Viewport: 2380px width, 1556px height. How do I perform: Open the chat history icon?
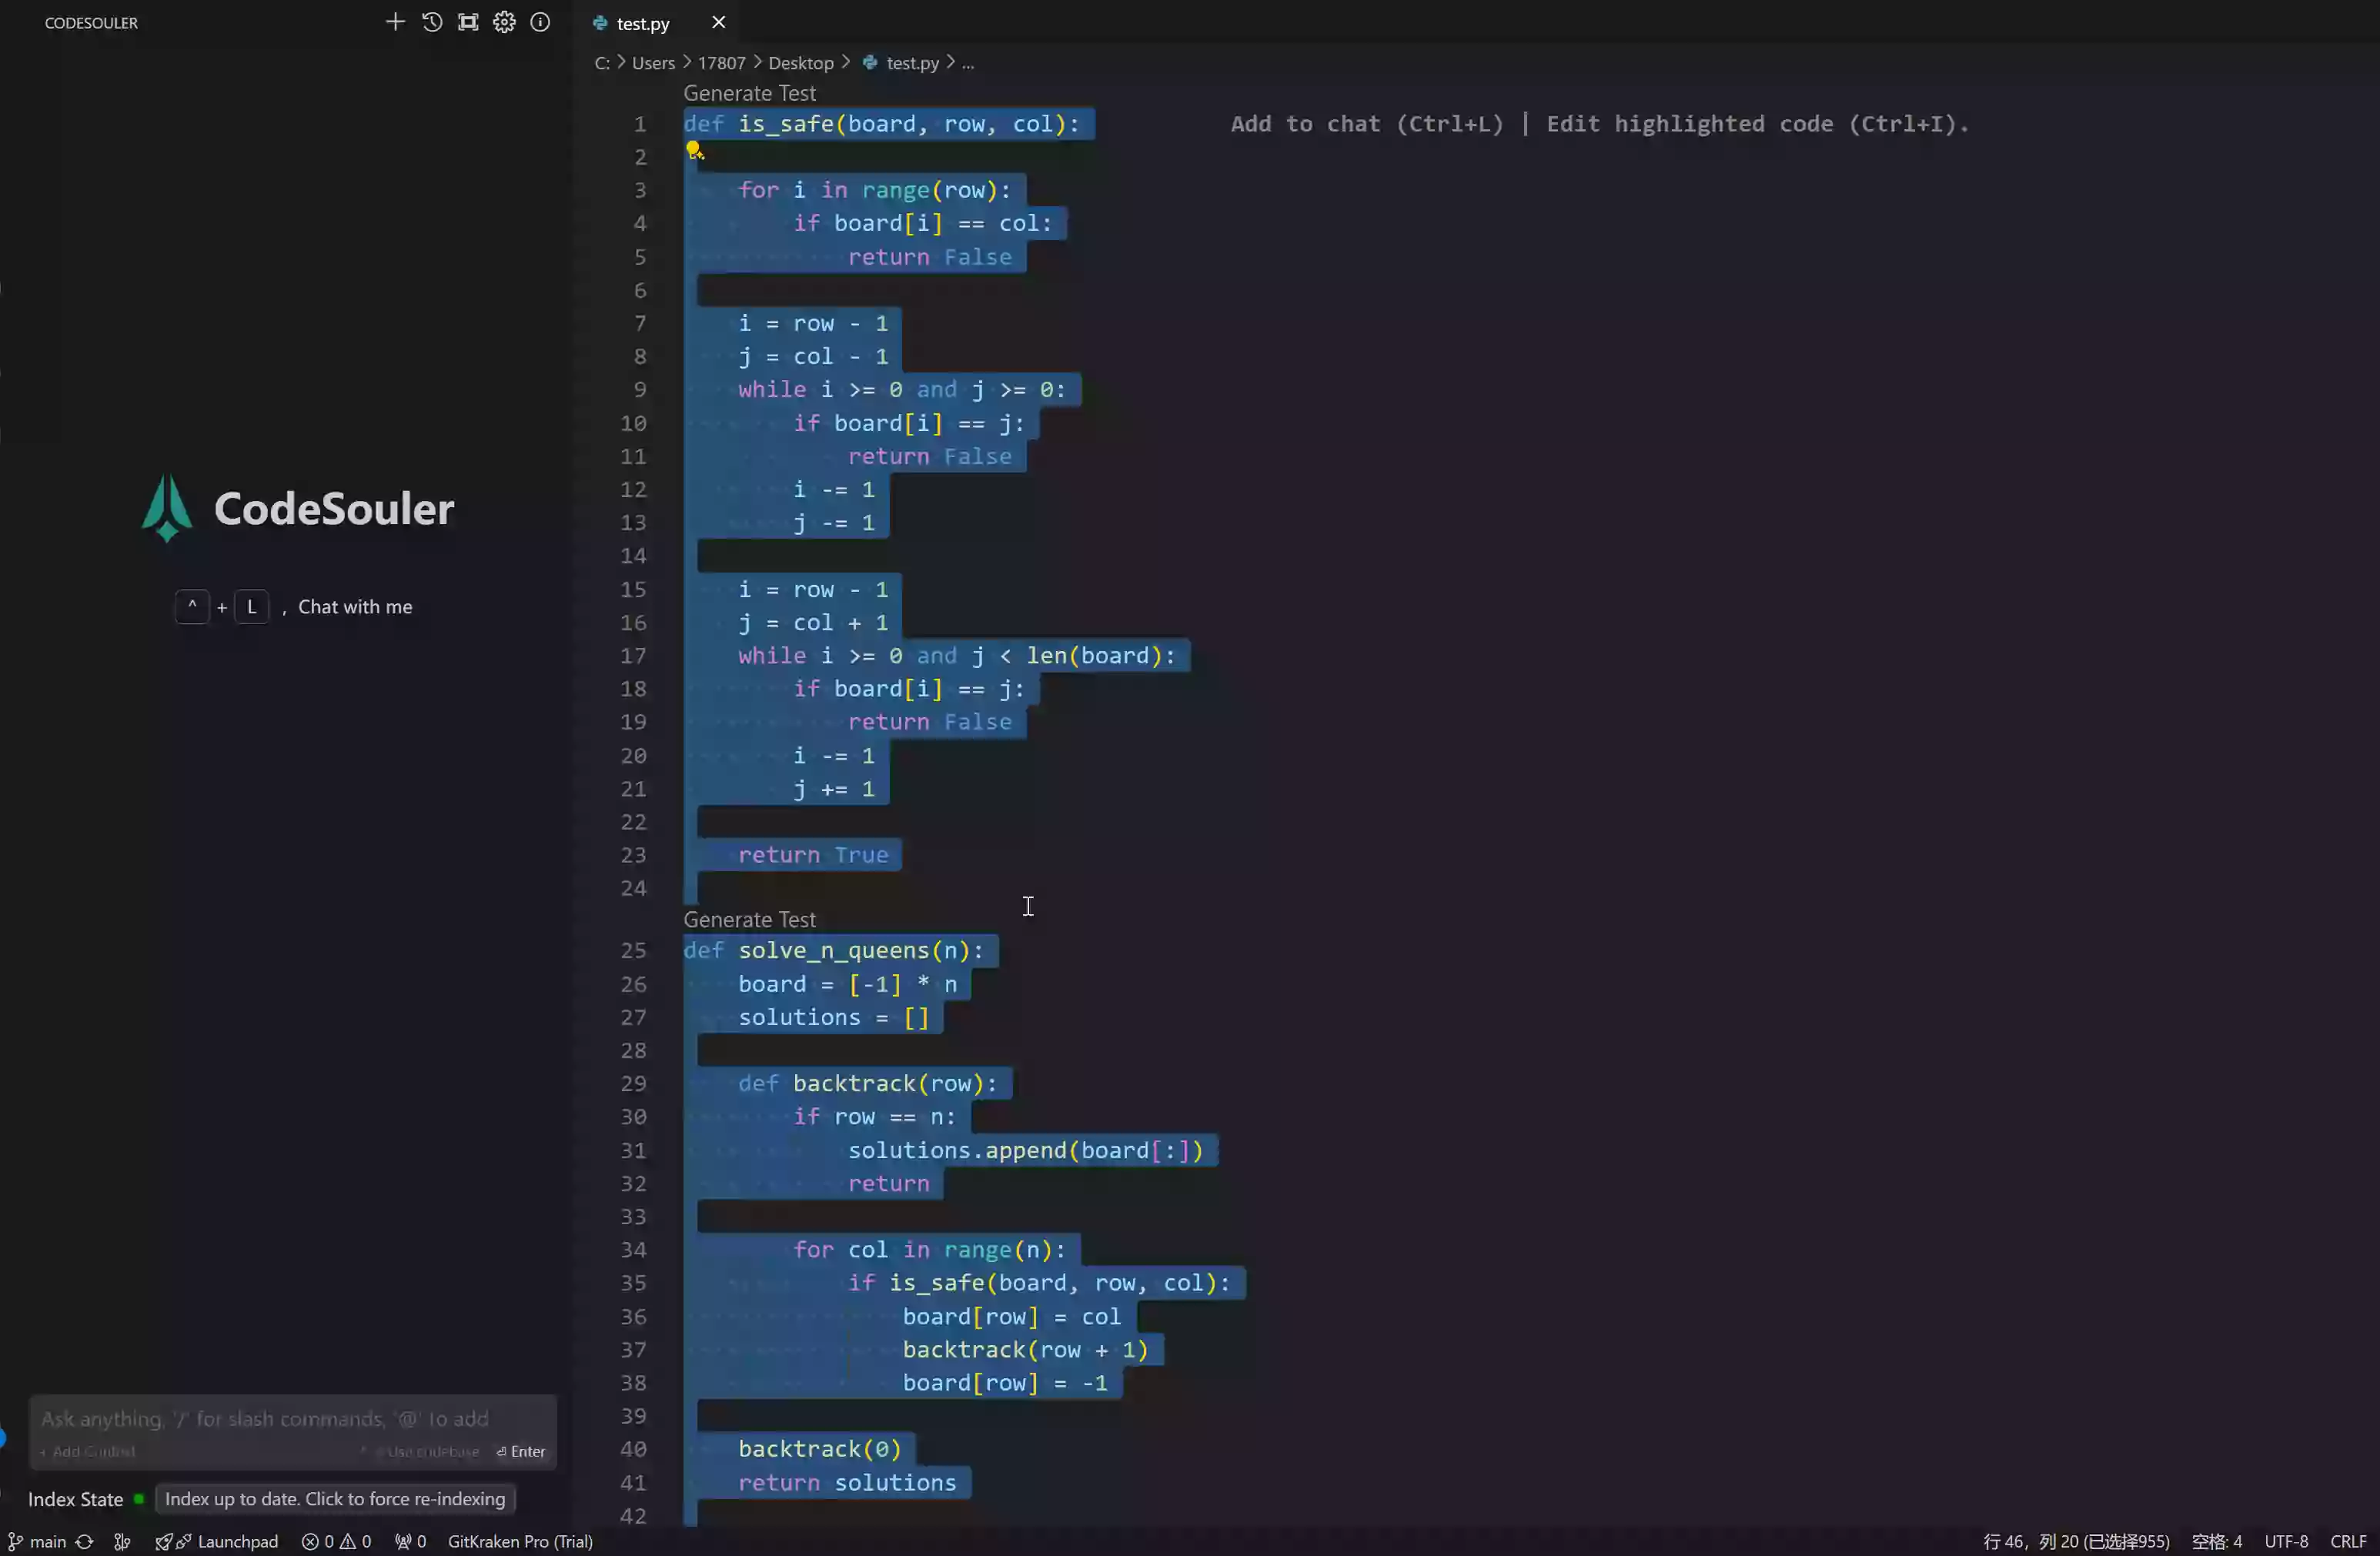[x=432, y=22]
